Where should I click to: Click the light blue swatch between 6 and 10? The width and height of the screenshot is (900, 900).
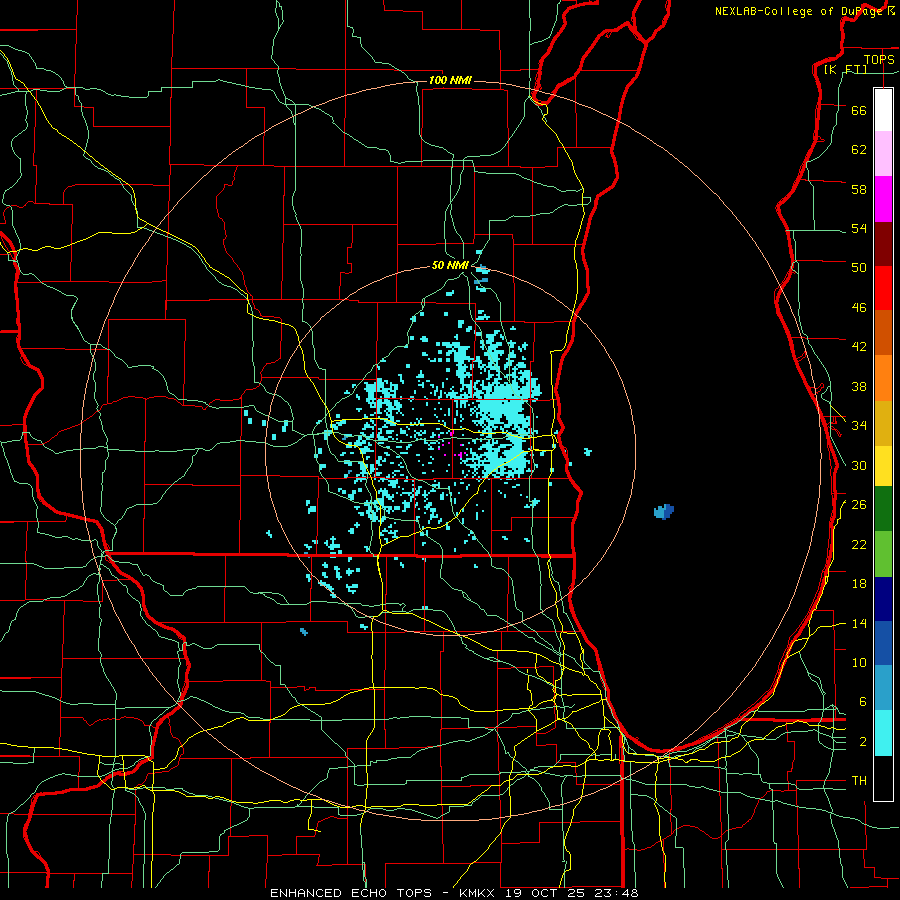tap(883, 688)
